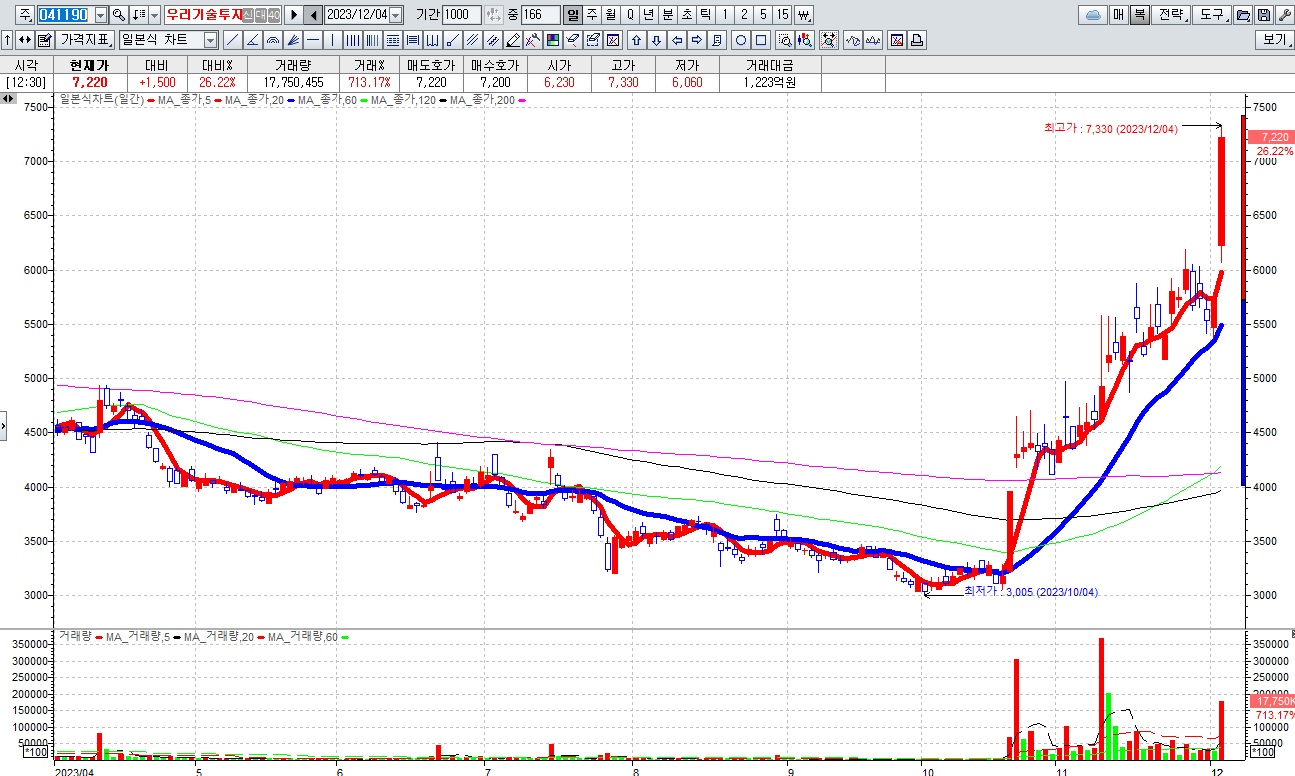Click the parallel lines drawing tool

[x=472, y=40]
